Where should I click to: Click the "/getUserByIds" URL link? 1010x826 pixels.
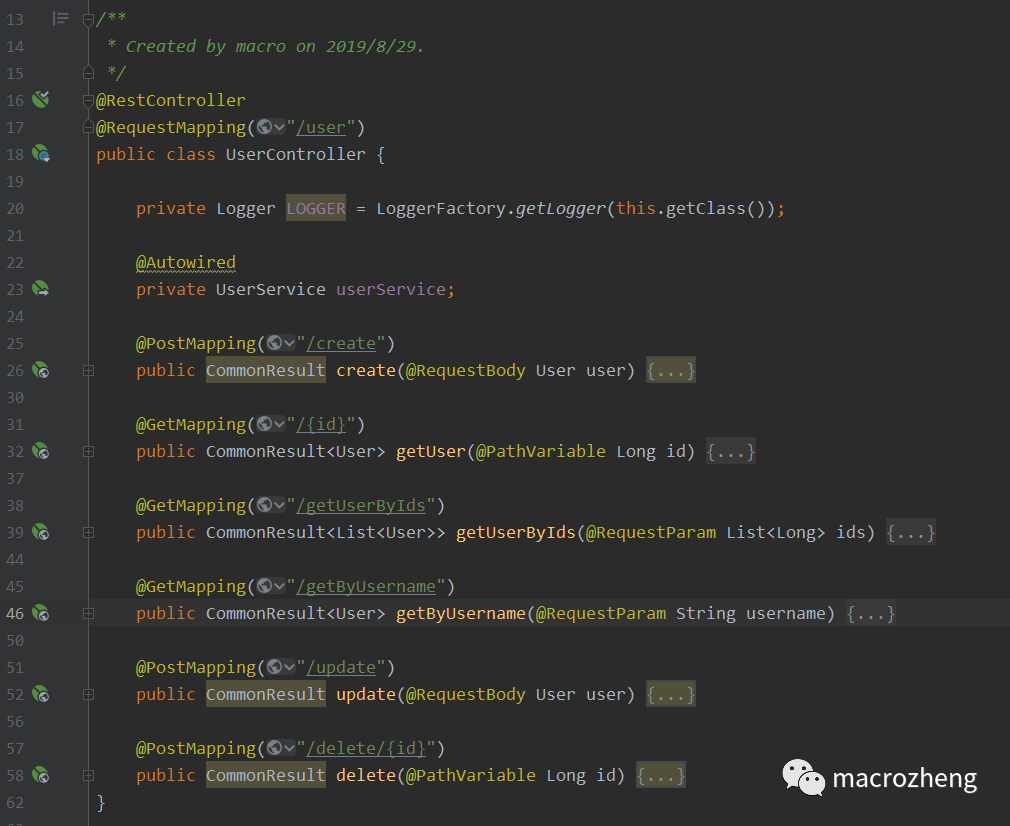[361, 506]
